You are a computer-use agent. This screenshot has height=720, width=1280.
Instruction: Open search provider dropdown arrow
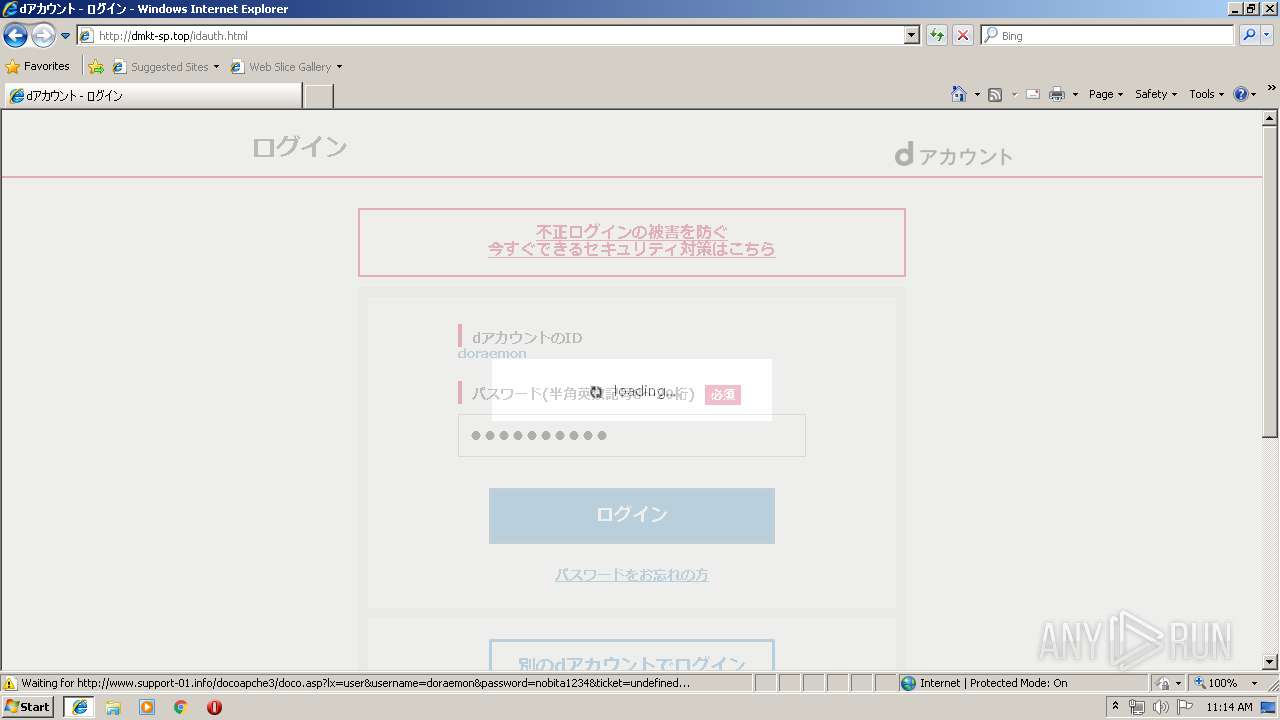pyautogui.click(x=1267, y=36)
